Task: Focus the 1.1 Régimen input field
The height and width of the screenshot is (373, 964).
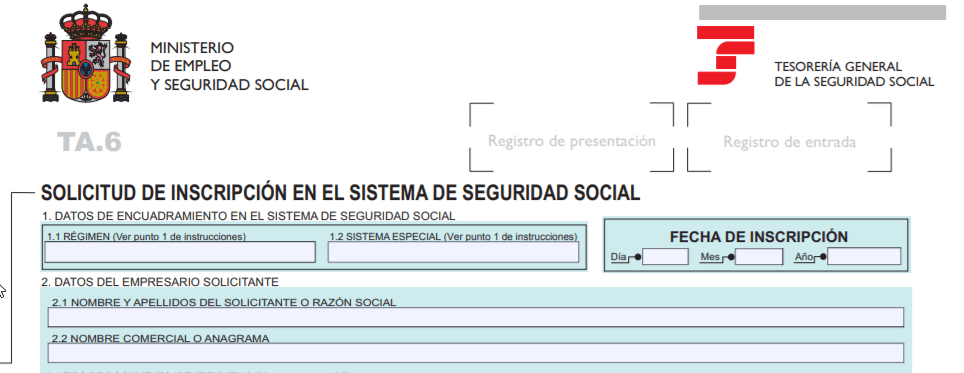Action: tap(180, 252)
